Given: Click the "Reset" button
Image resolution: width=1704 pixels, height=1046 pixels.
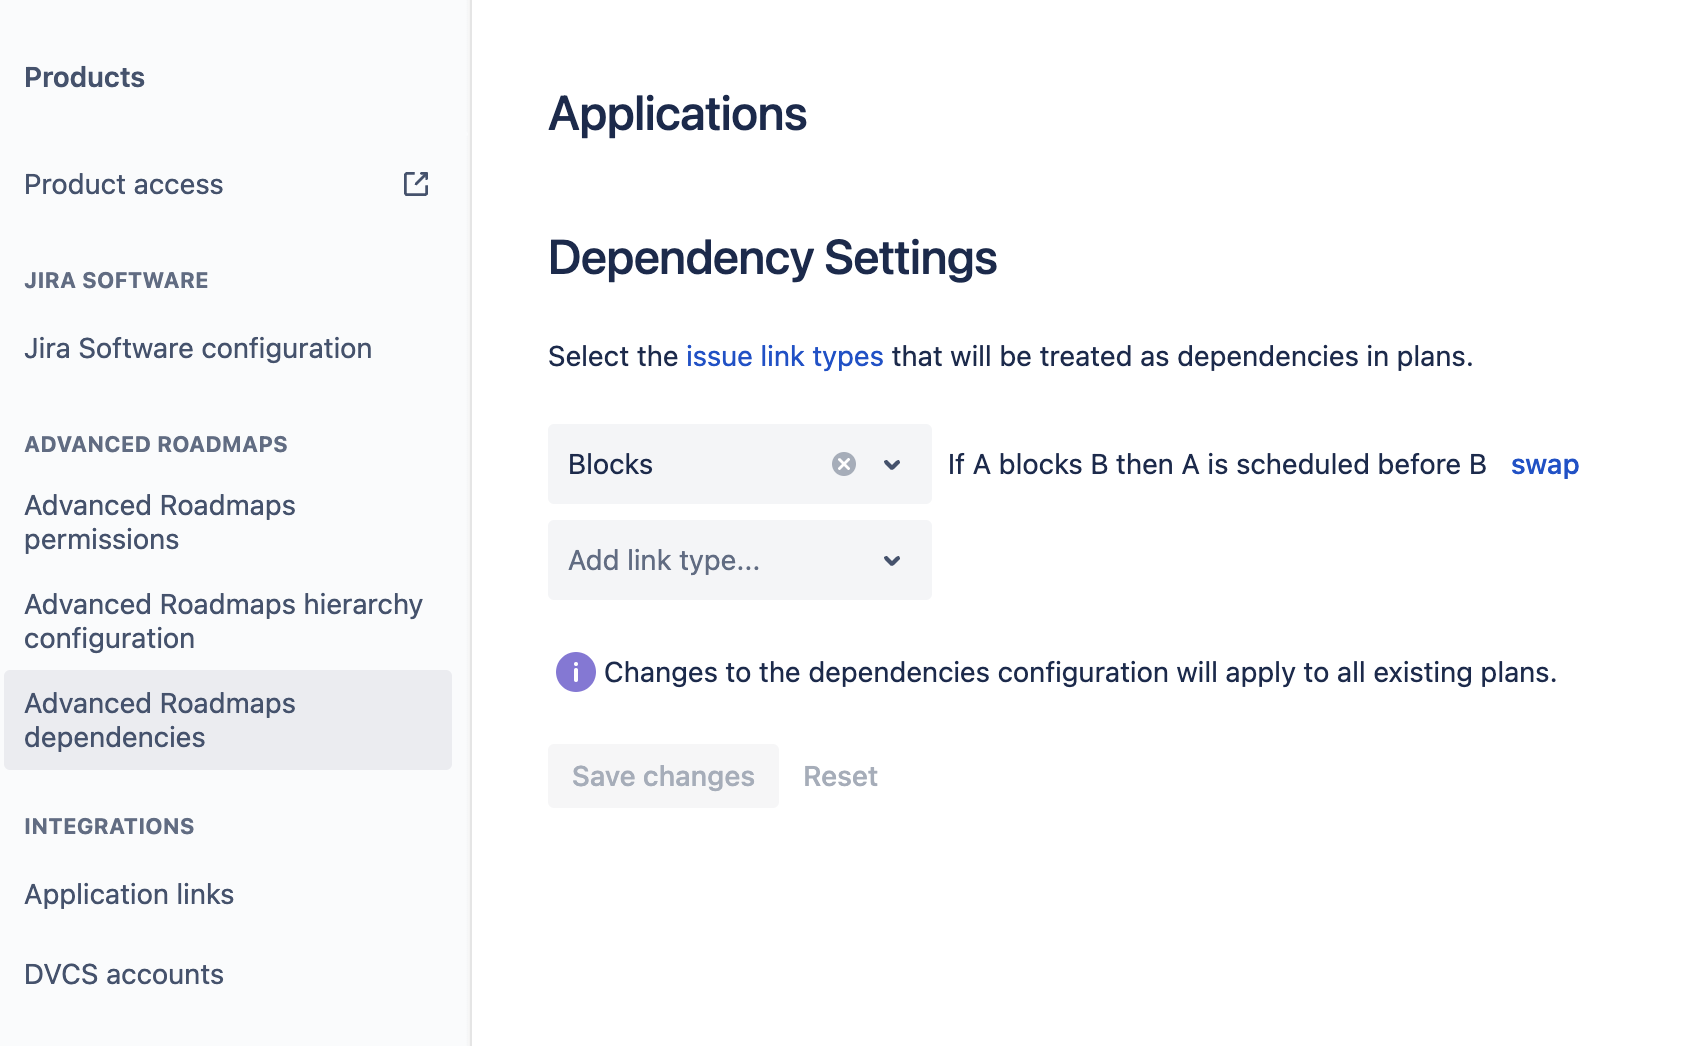Looking at the screenshot, I should [x=840, y=775].
